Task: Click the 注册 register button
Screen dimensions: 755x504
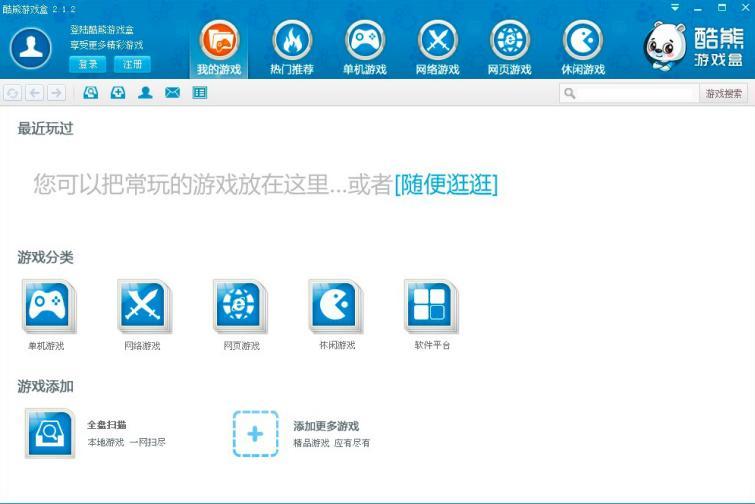Action: click(x=132, y=64)
